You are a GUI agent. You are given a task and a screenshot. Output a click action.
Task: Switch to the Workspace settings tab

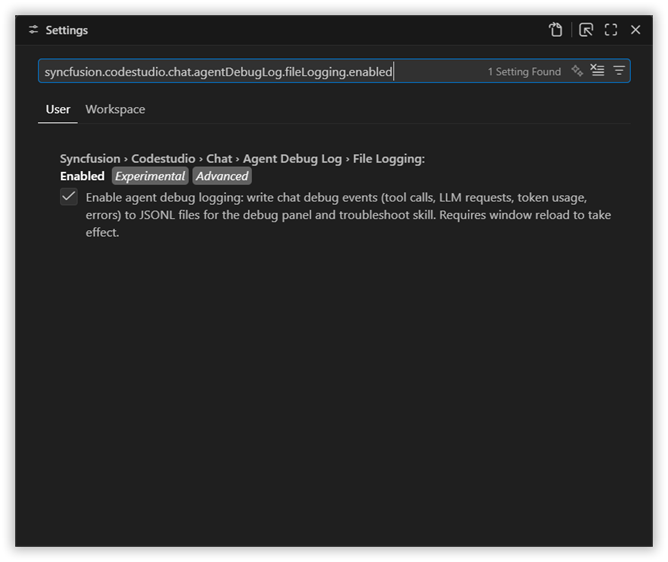coord(115,110)
